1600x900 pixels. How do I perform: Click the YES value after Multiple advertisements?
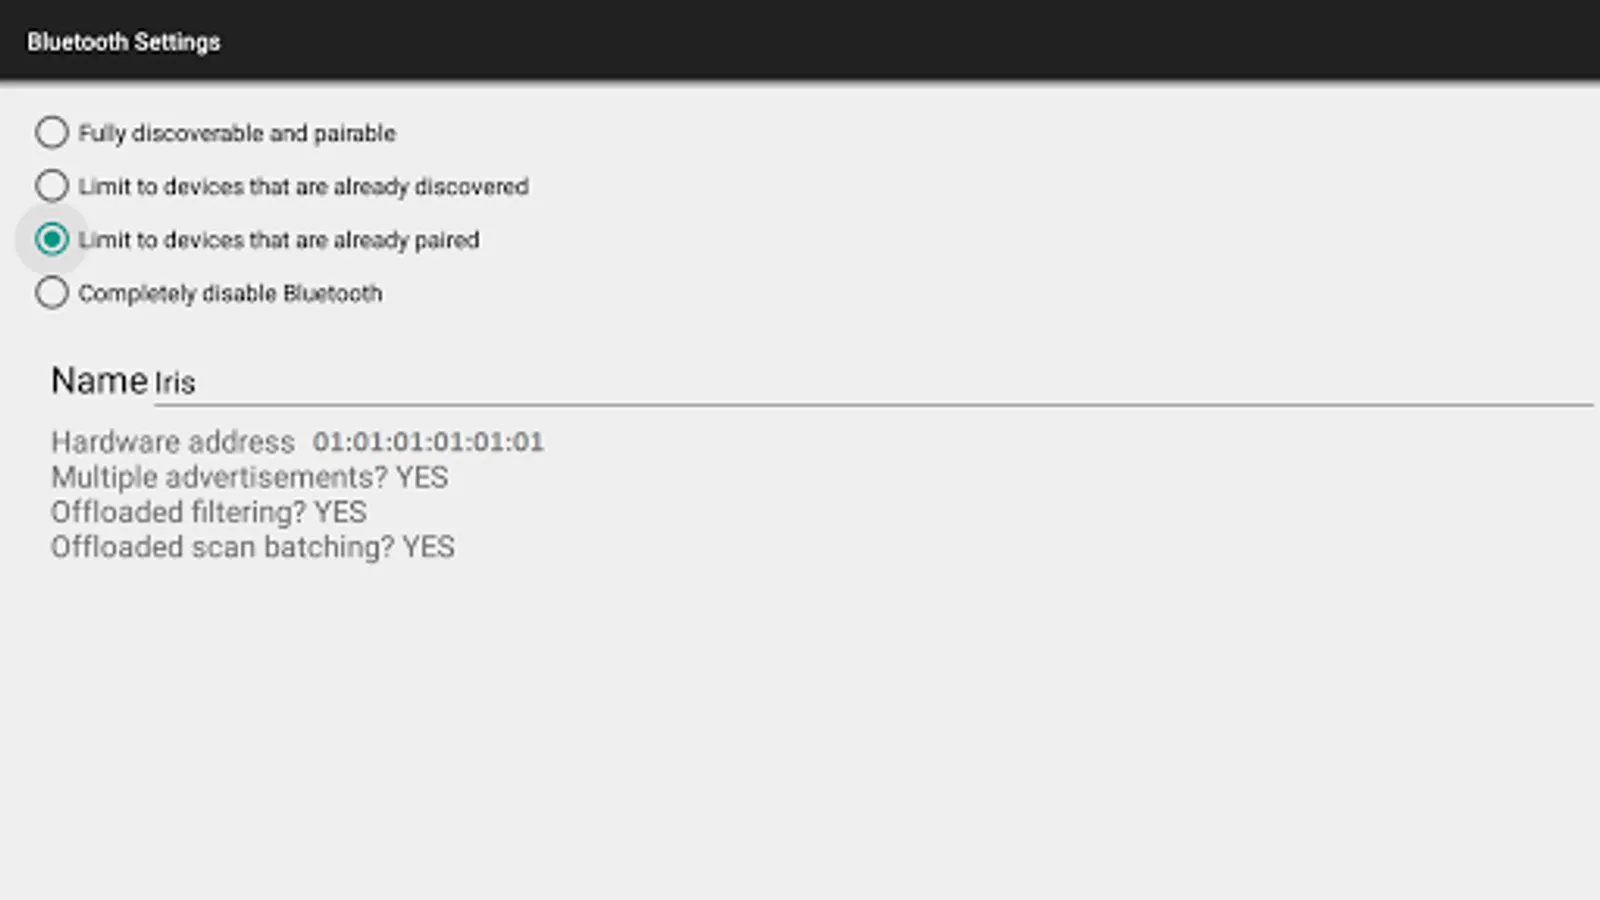422,477
